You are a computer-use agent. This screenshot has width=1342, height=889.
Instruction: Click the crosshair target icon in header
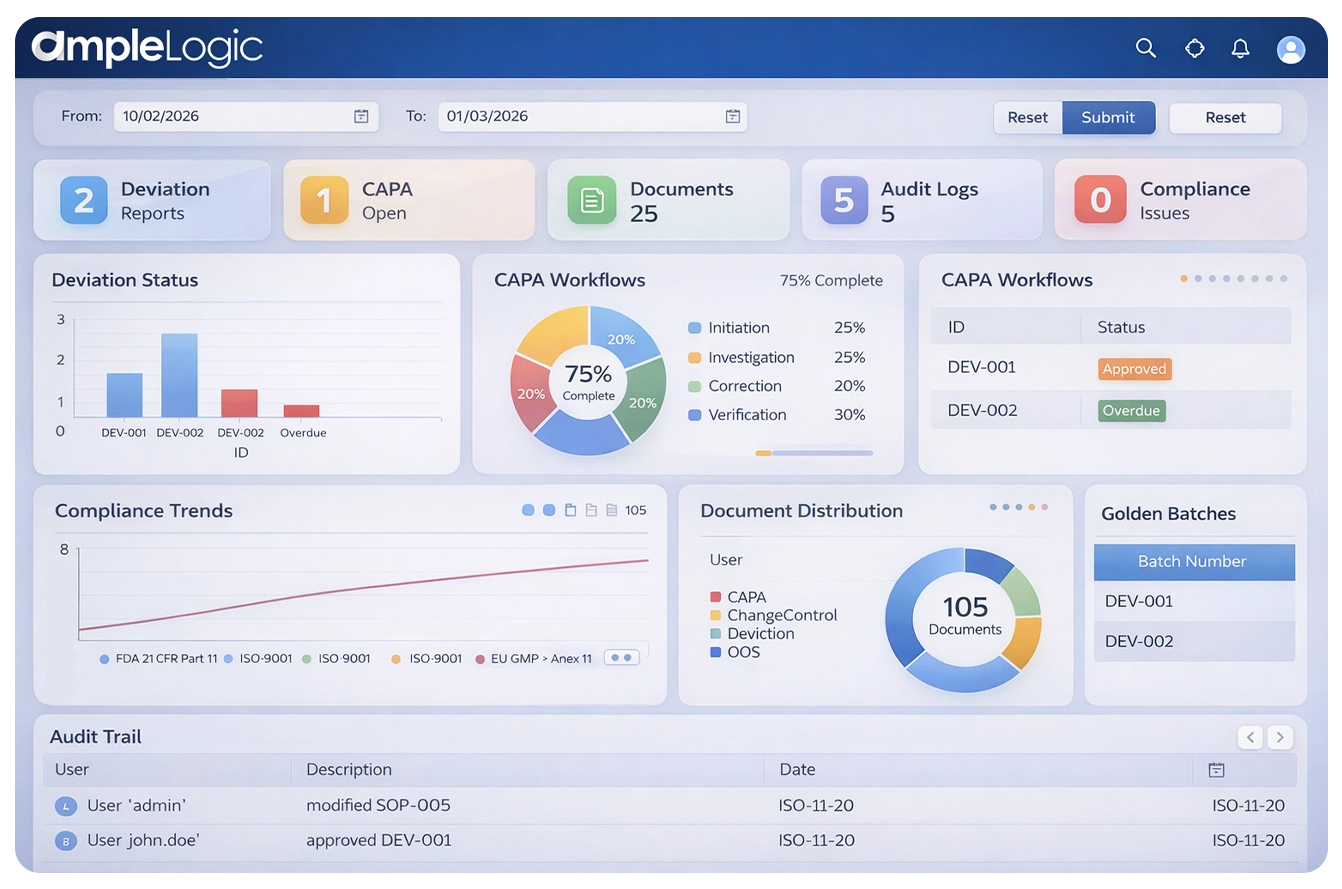[1194, 48]
